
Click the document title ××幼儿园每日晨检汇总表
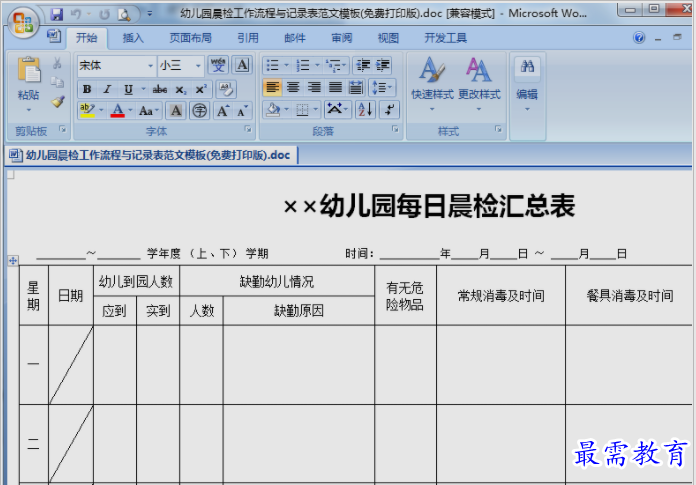[429, 206]
